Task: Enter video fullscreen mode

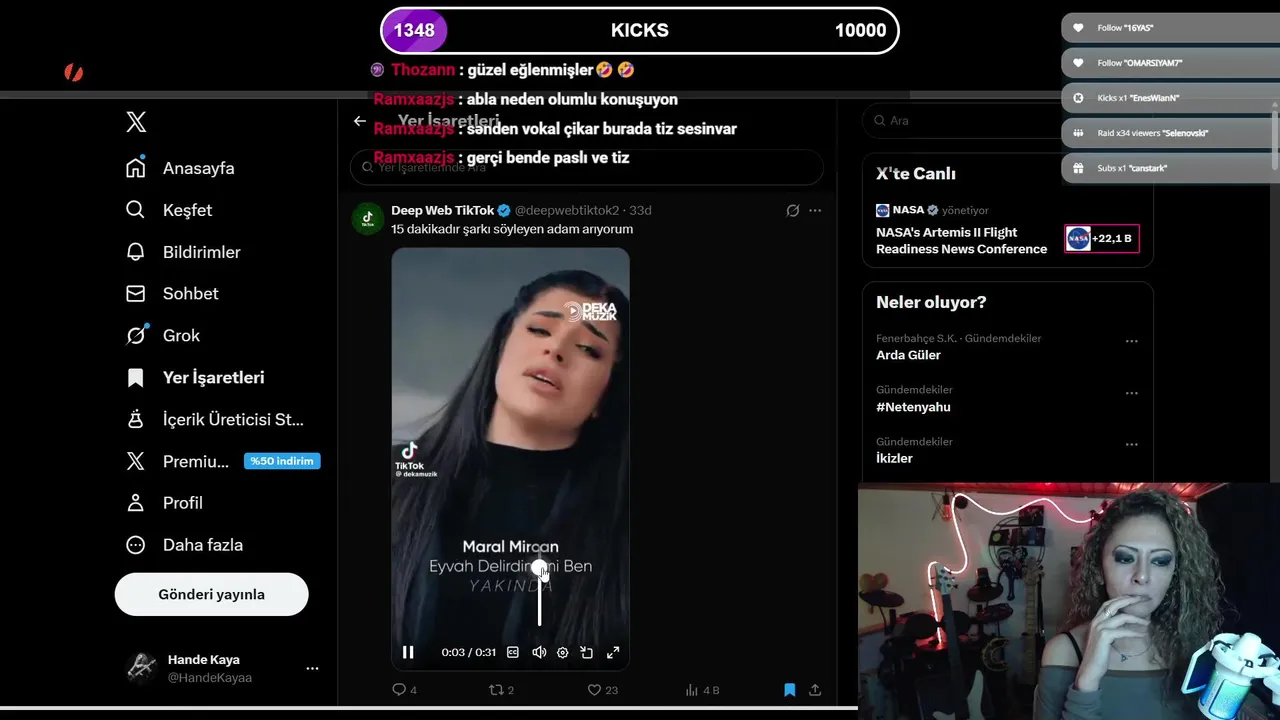Action: pos(613,652)
